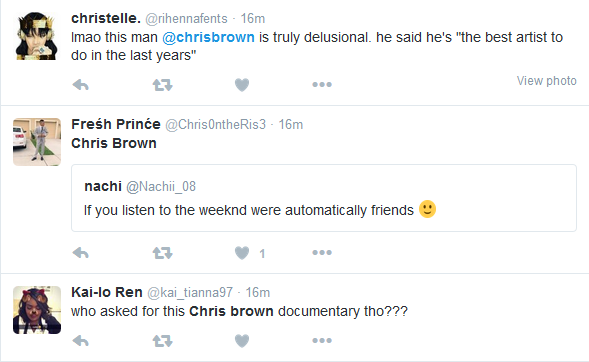Open nachi's quoted tweet about the weeknd

coord(324,198)
